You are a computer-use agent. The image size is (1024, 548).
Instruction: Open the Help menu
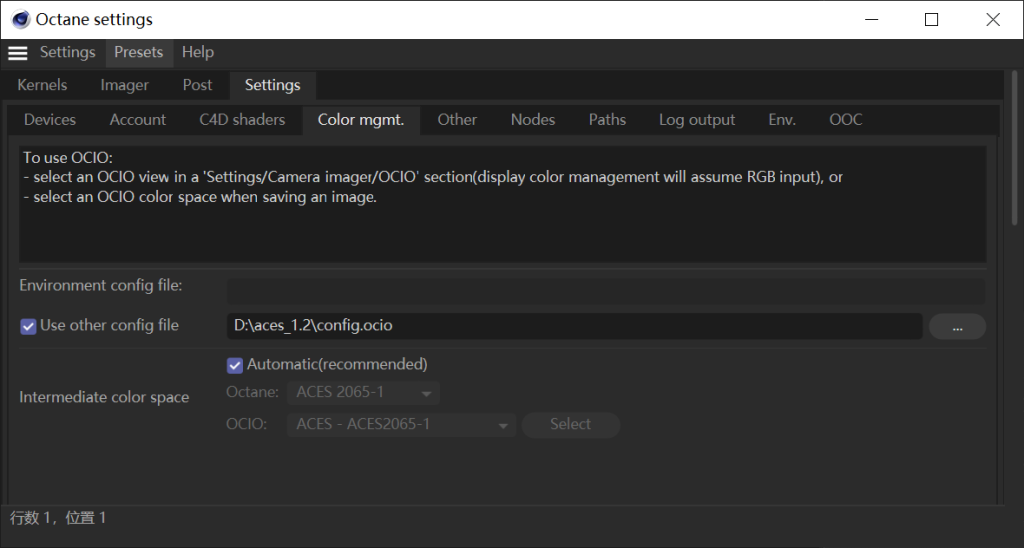198,52
